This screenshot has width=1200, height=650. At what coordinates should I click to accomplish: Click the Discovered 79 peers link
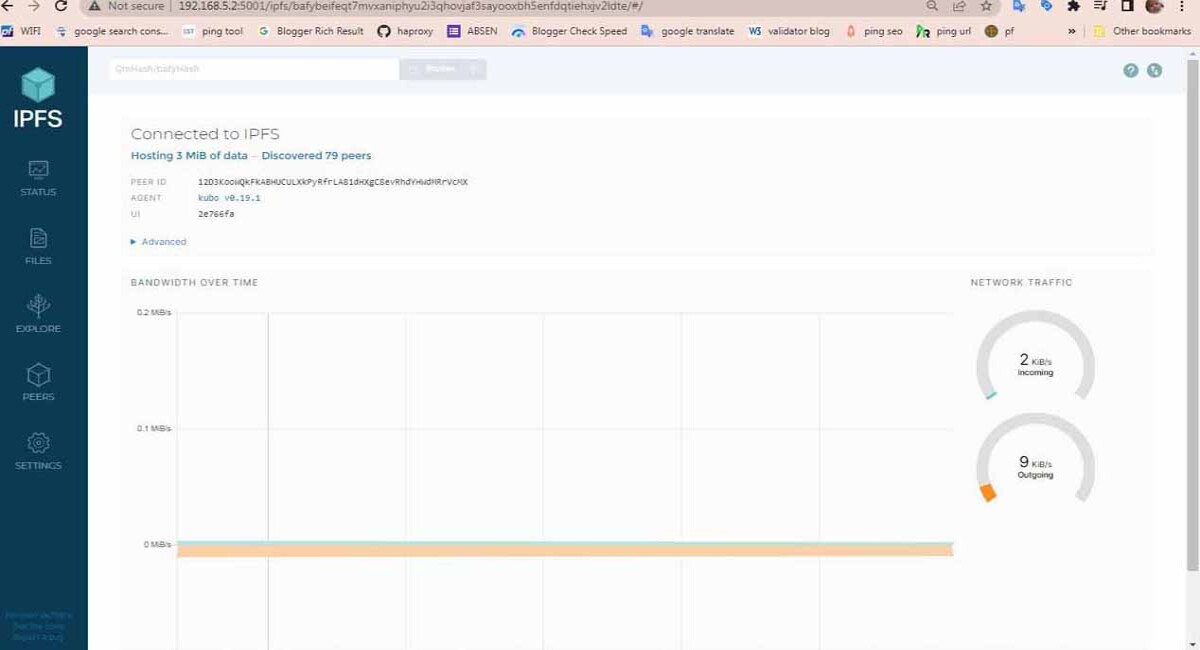(x=316, y=156)
